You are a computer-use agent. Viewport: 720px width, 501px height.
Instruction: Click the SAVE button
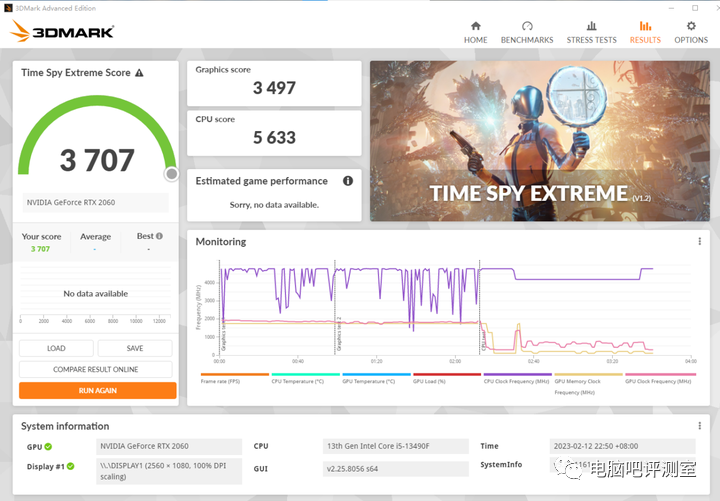pyautogui.click(x=135, y=348)
